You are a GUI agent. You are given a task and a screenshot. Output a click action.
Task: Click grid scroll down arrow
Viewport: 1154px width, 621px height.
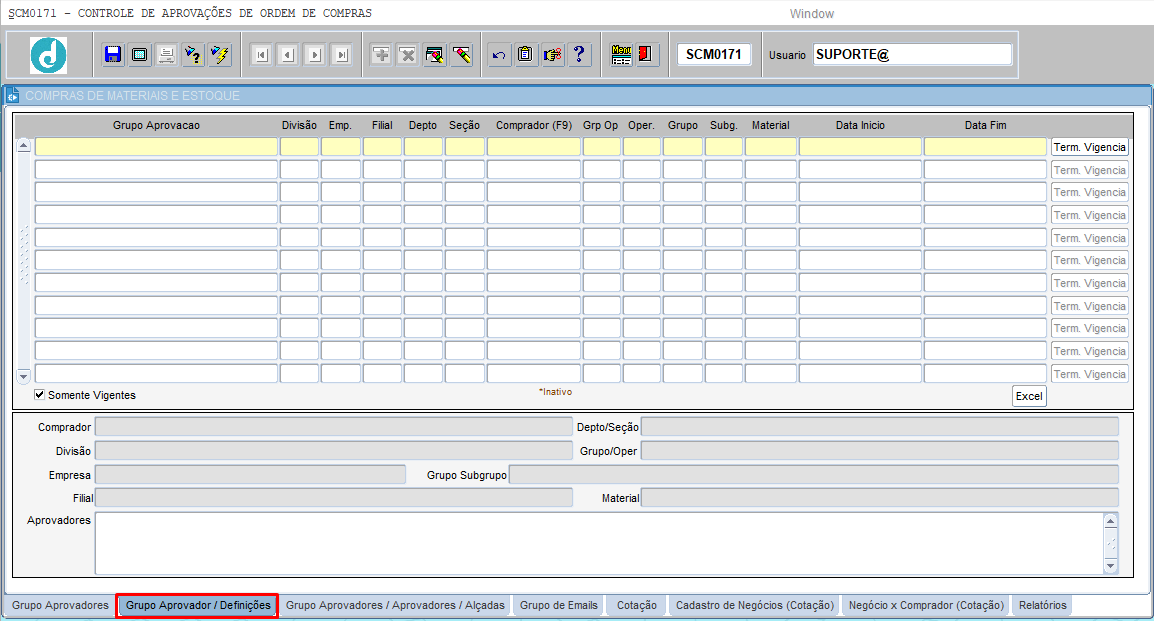point(24,376)
